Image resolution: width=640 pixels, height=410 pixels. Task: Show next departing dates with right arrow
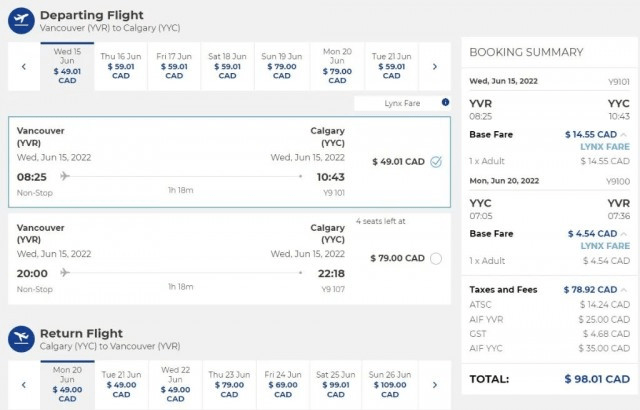point(434,67)
